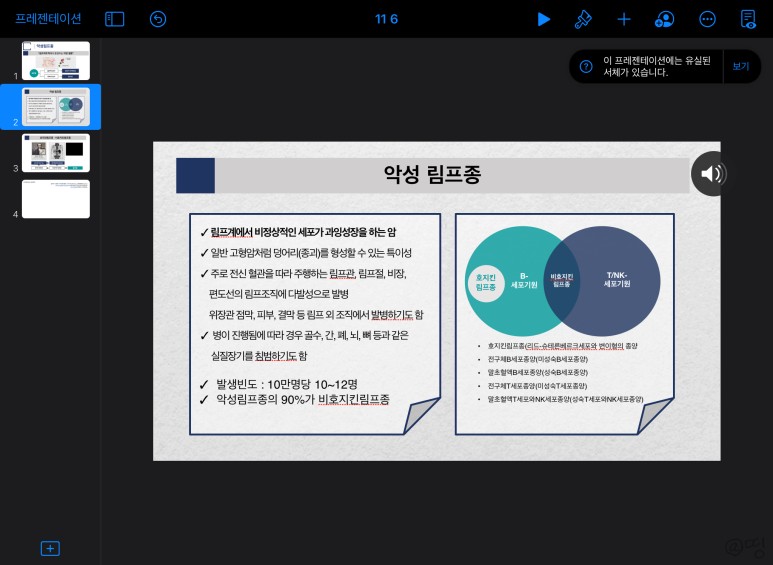Open the collaborate add-people menu
Image resolution: width=773 pixels, height=565 pixels.
coord(665,19)
